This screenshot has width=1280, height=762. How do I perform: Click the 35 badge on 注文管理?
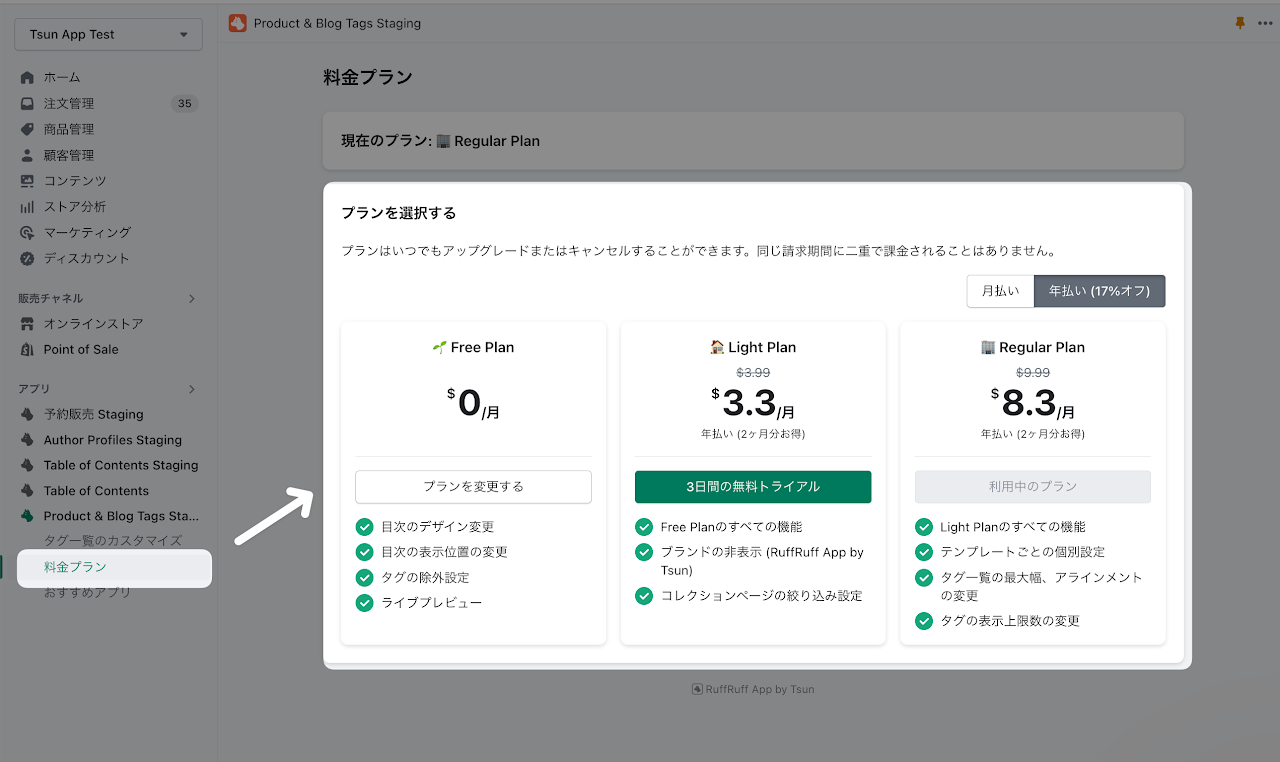point(184,104)
